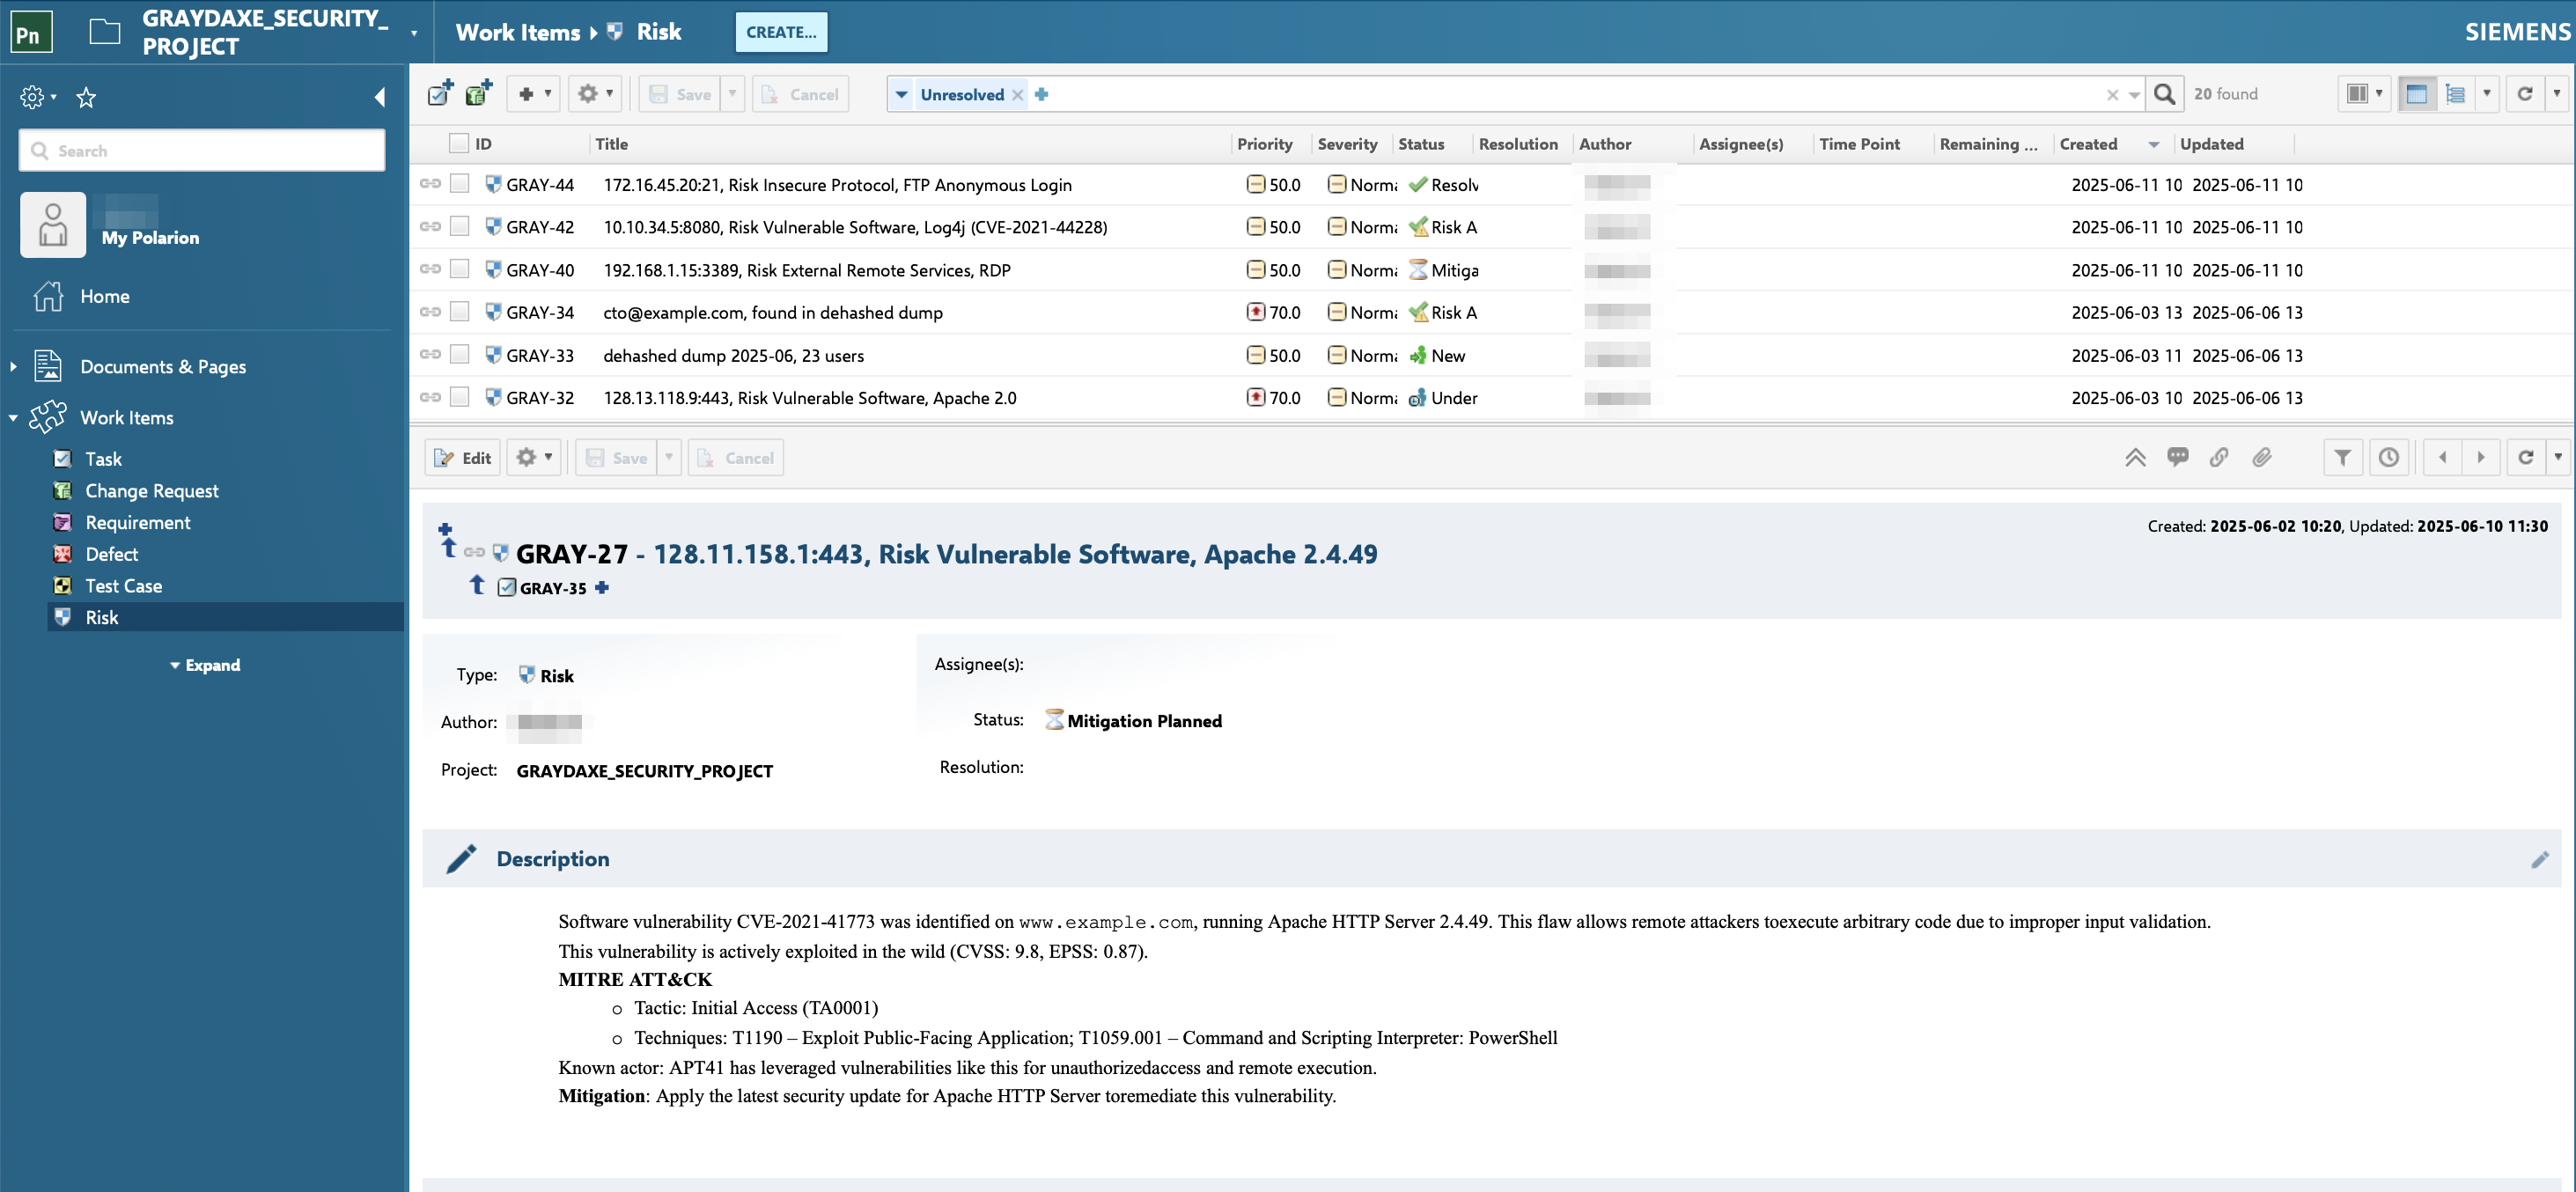The width and height of the screenshot is (2576, 1192).
Task: Go to Home in navigation
Action: [x=104, y=297]
